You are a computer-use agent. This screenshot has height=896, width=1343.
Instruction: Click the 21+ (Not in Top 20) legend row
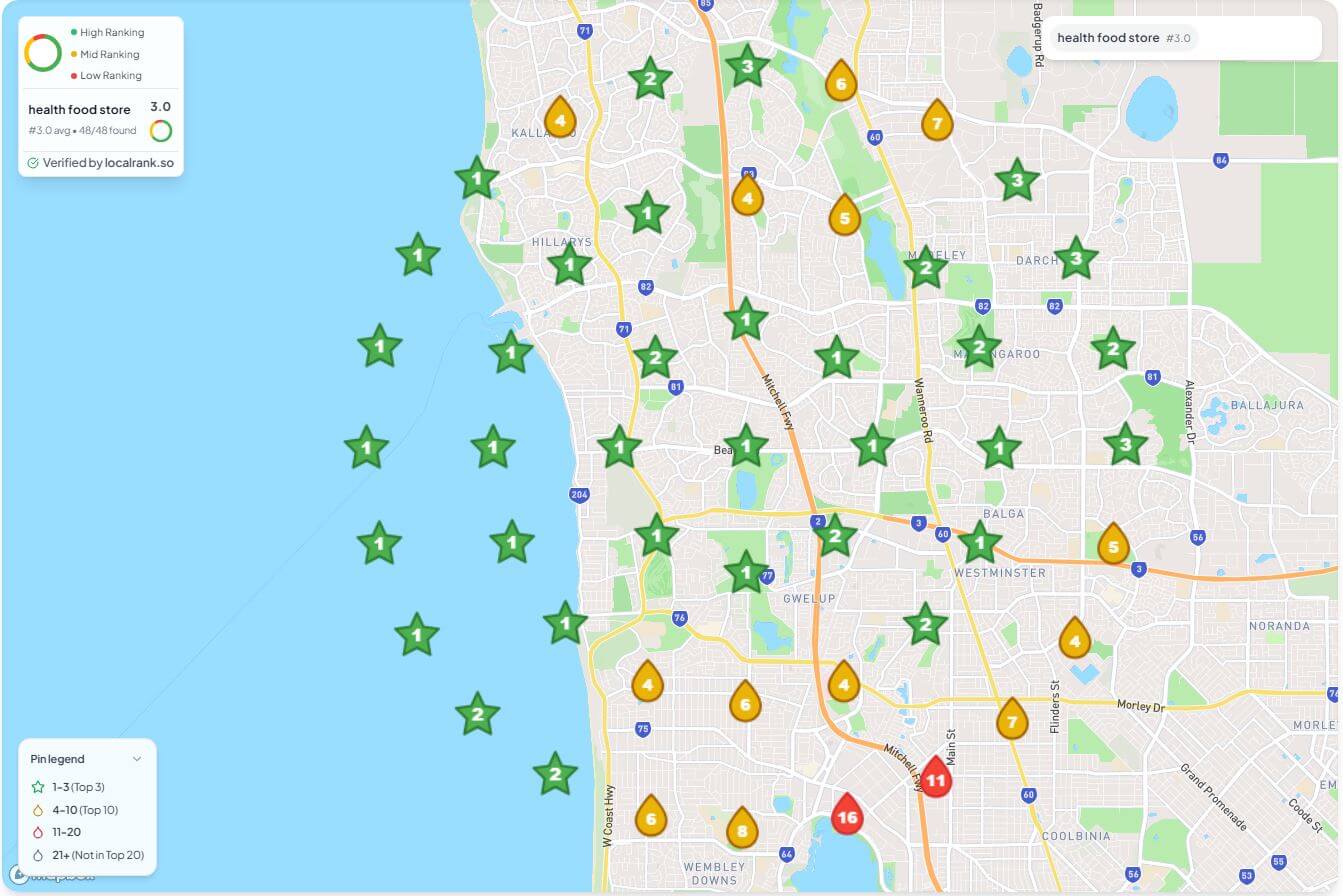(x=87, y=855)
